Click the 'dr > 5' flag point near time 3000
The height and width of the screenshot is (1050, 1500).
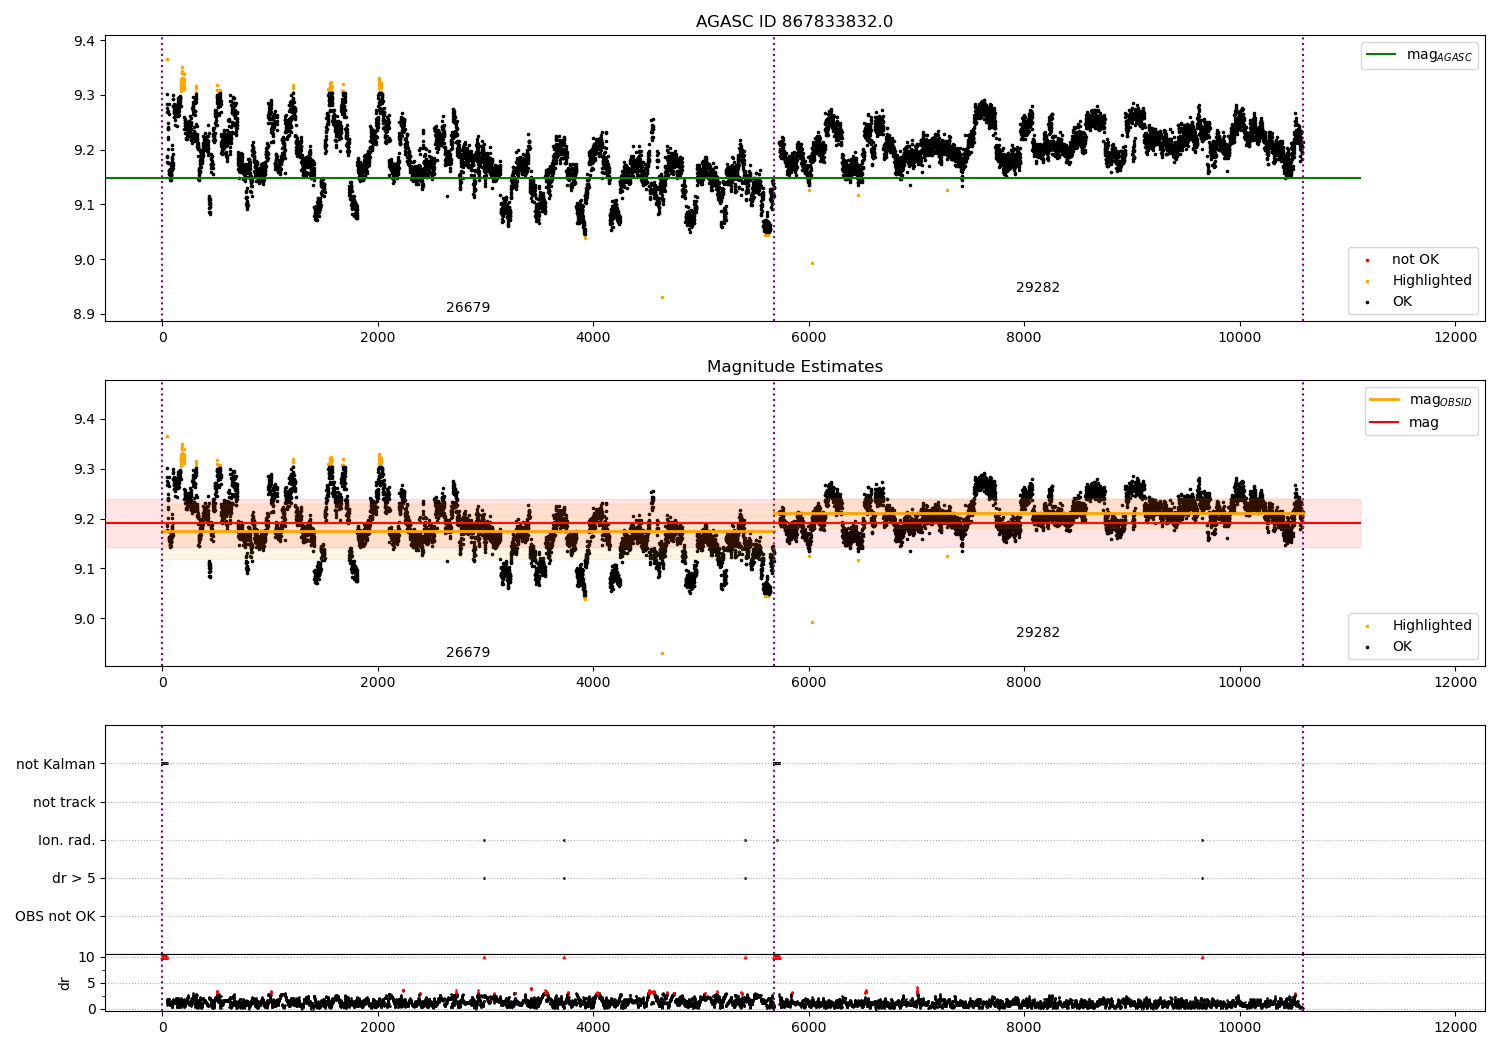point(484,878)
